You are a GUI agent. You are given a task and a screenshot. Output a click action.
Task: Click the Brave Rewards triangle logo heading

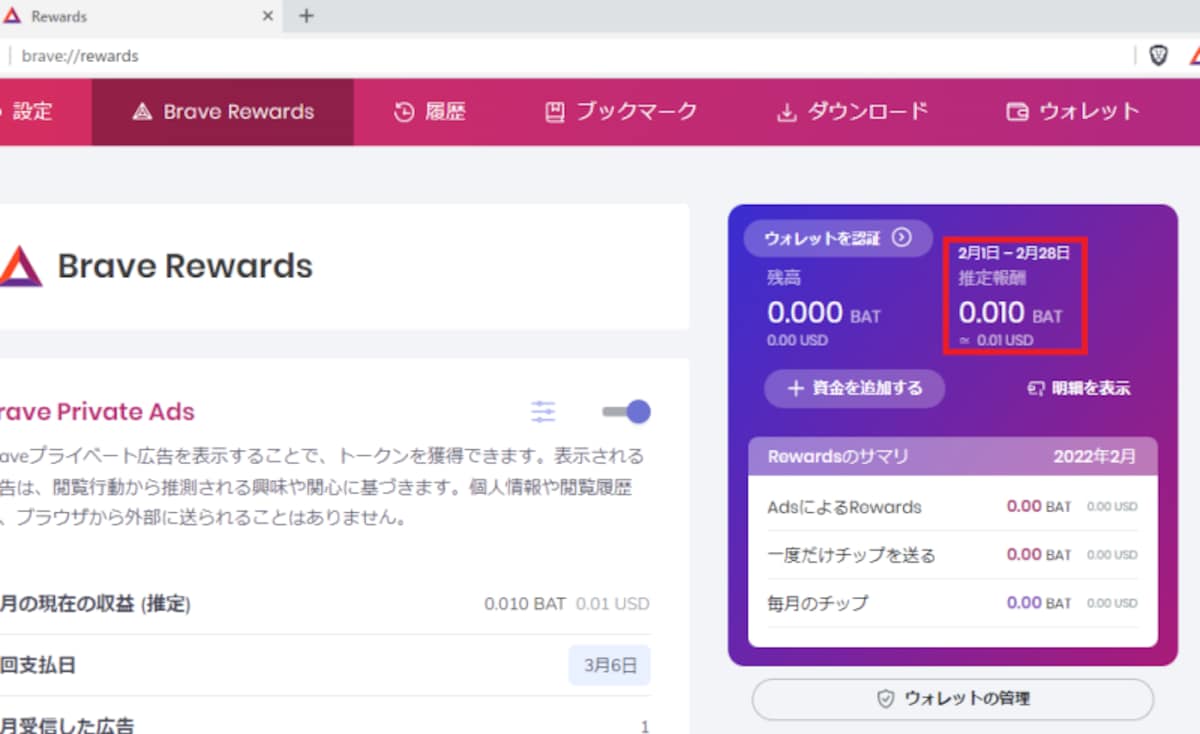coord(20,266)
